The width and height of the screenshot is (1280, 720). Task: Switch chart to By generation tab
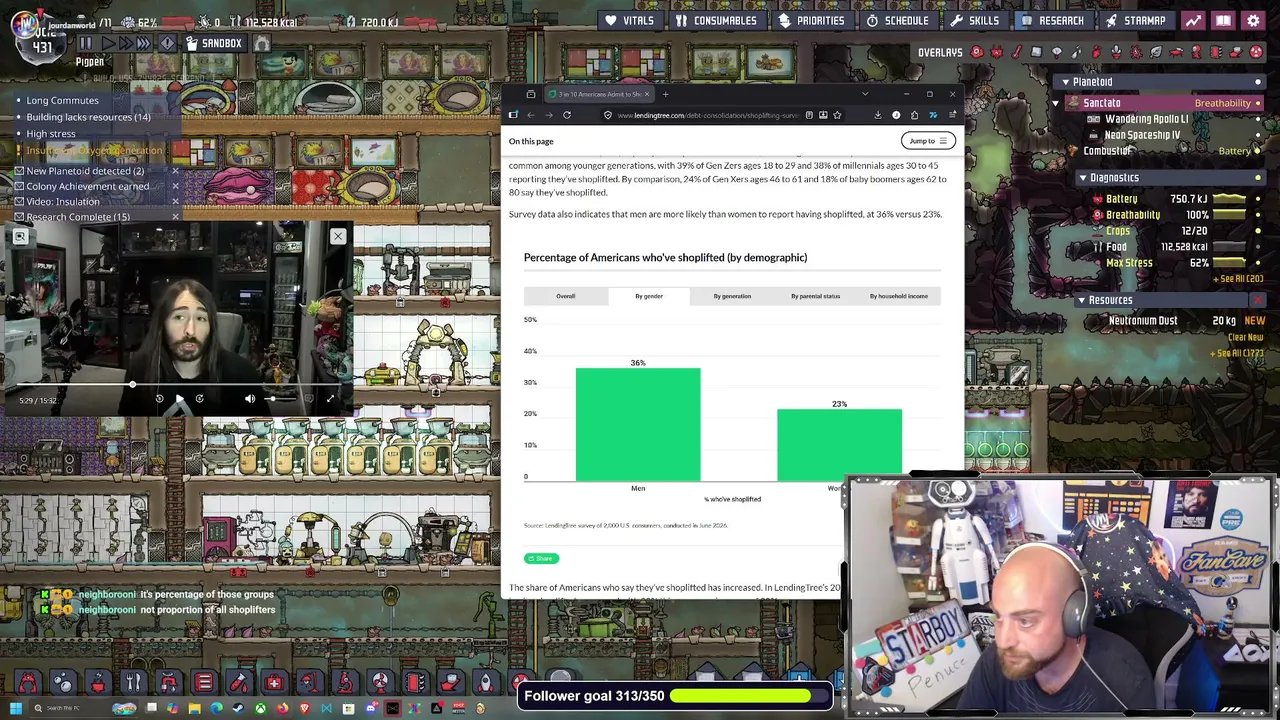coord(732,296)
